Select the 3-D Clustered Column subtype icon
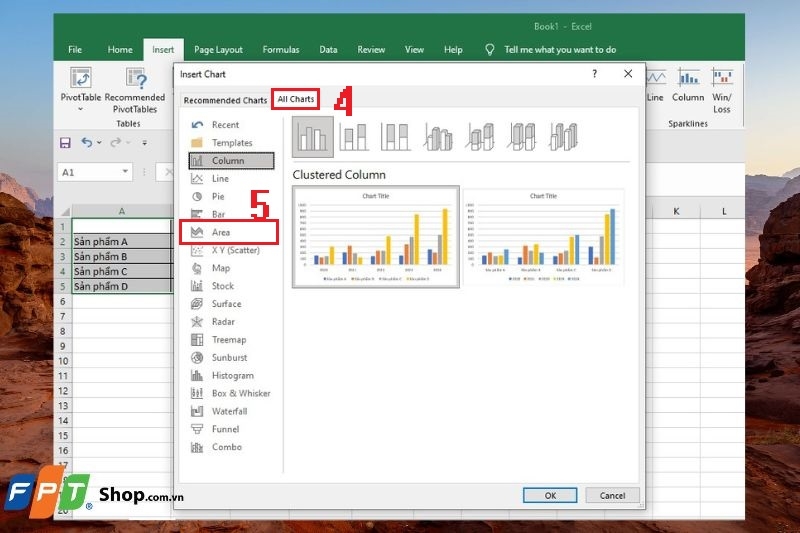The image size is (800, 533). (x=438, y=137)
